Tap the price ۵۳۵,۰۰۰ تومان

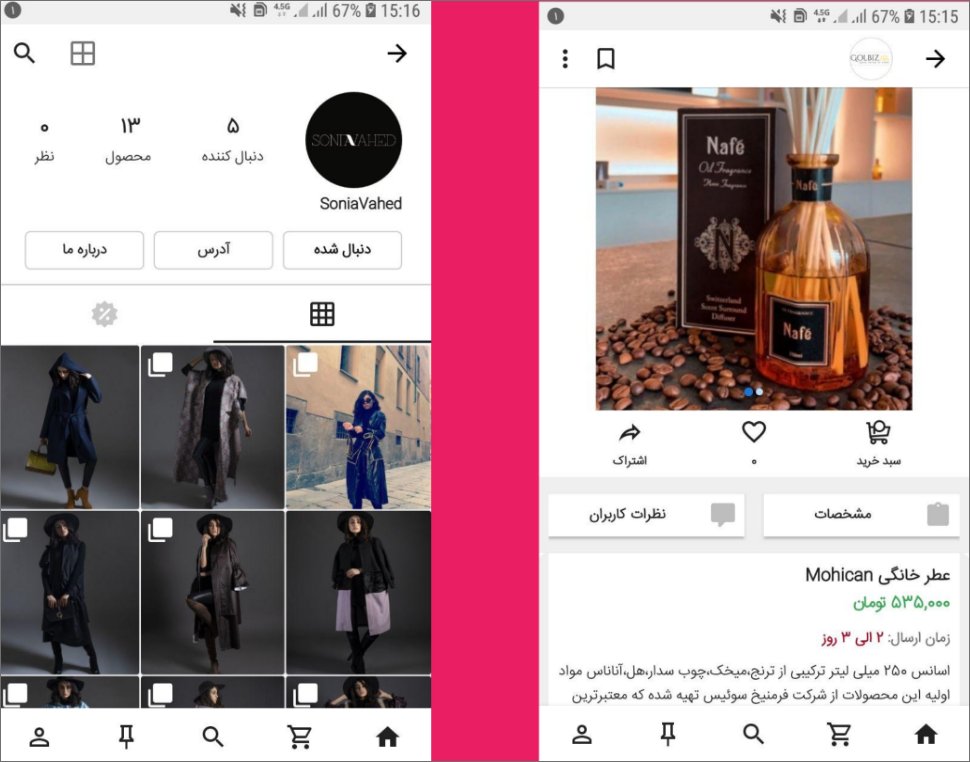901,602
